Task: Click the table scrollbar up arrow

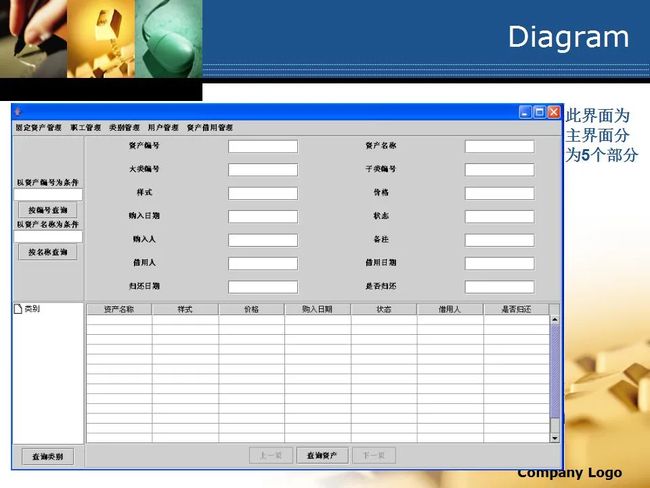Action: point(555,320)
